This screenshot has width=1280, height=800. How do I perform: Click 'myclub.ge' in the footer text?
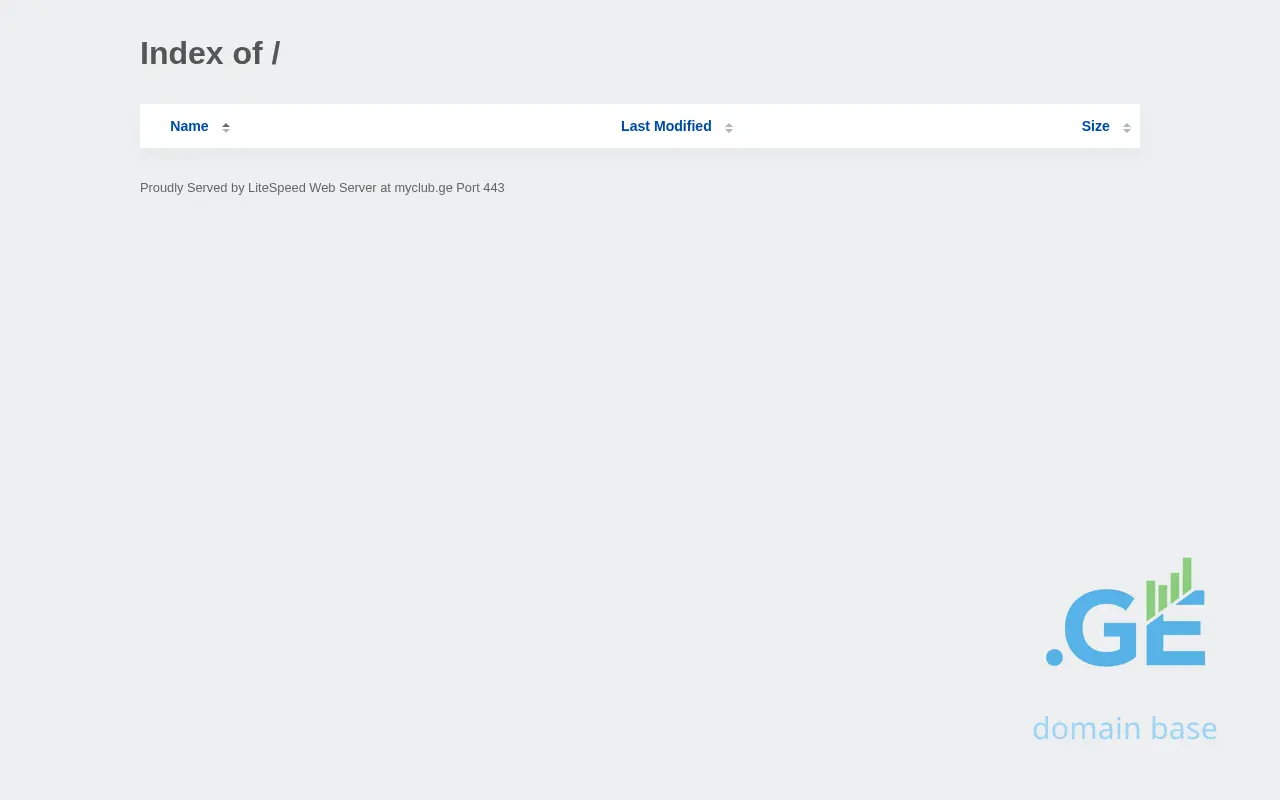(x=423, y=188)
